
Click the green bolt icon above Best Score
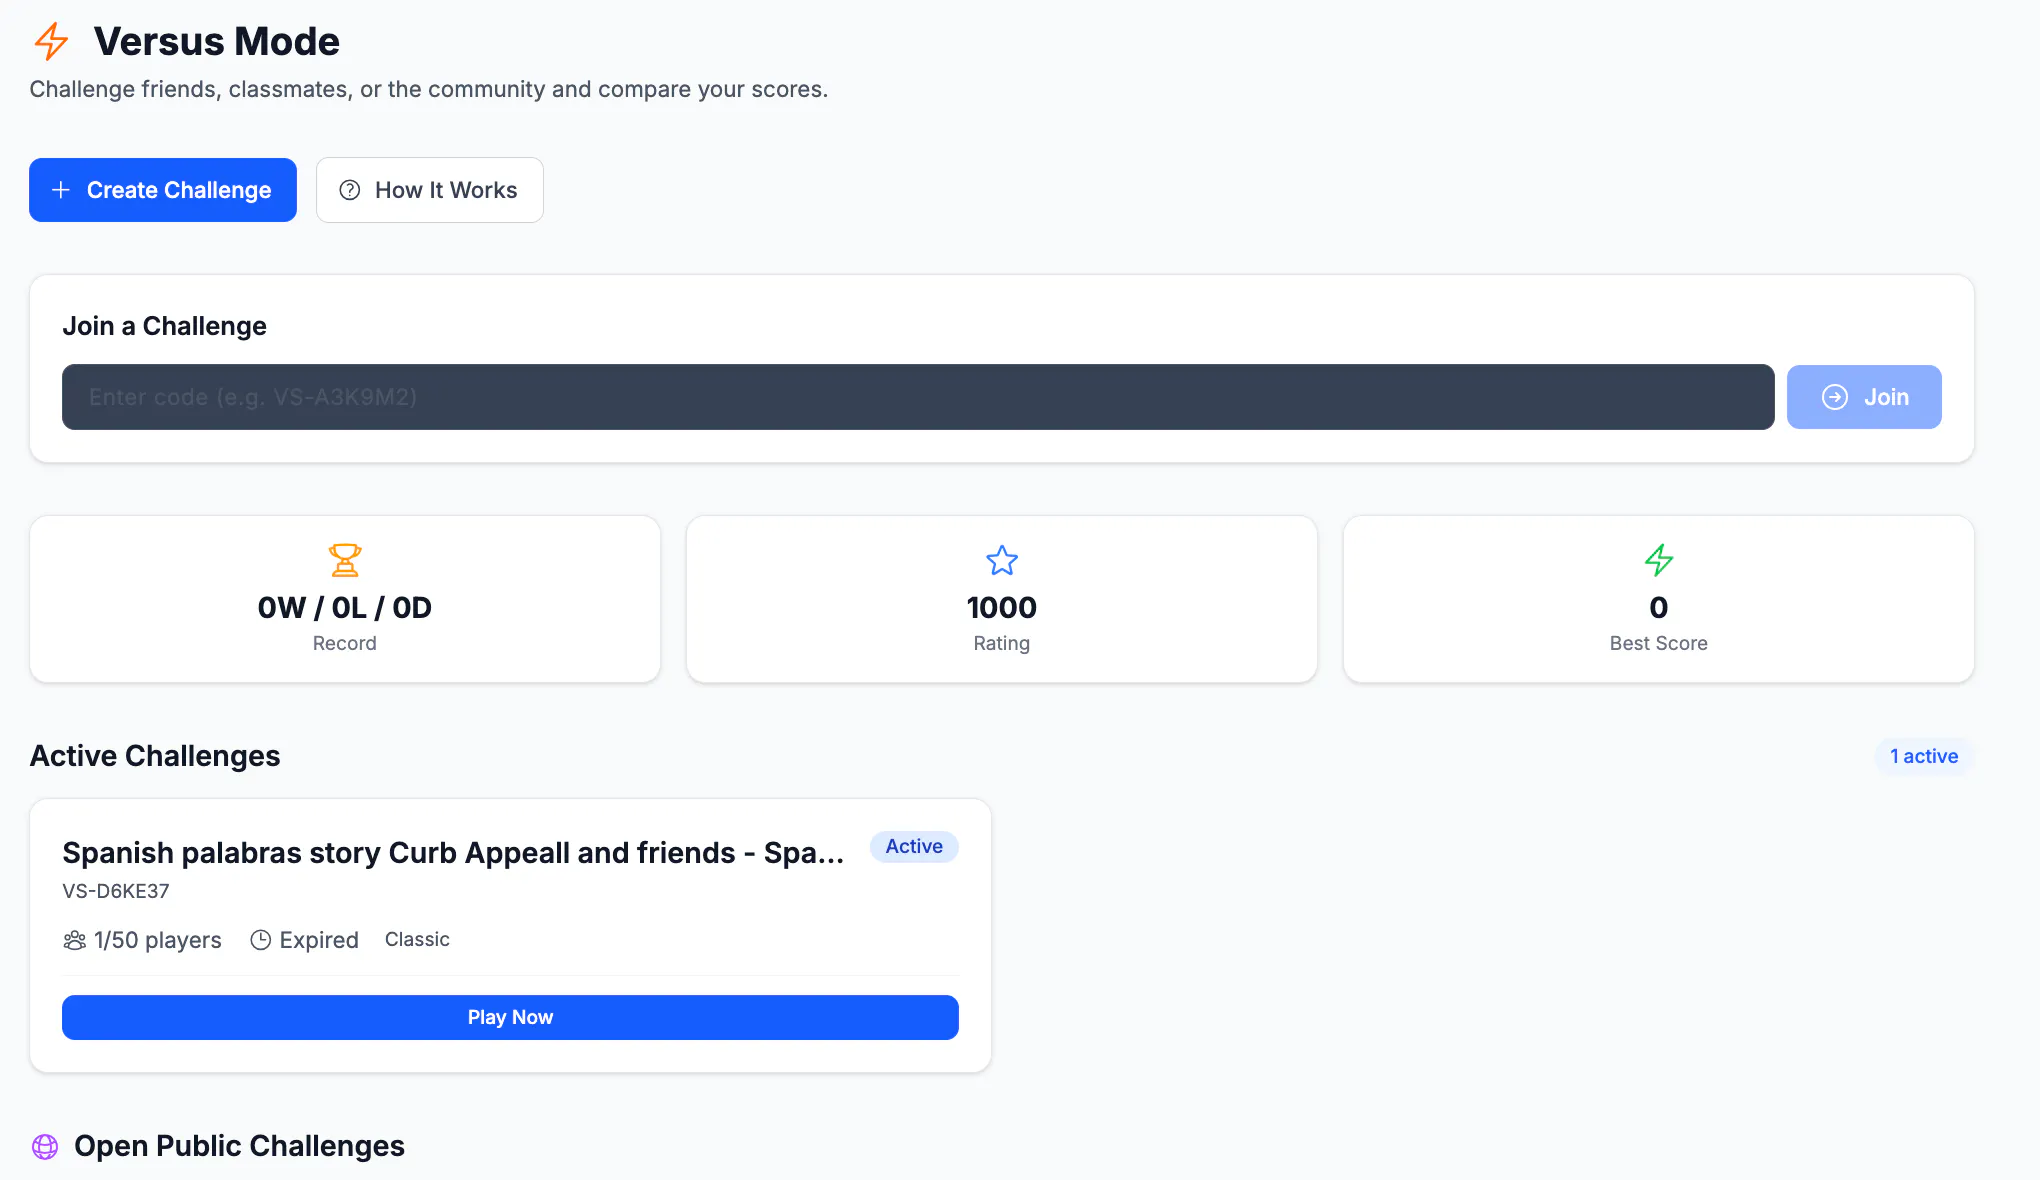click(1659, 560)
